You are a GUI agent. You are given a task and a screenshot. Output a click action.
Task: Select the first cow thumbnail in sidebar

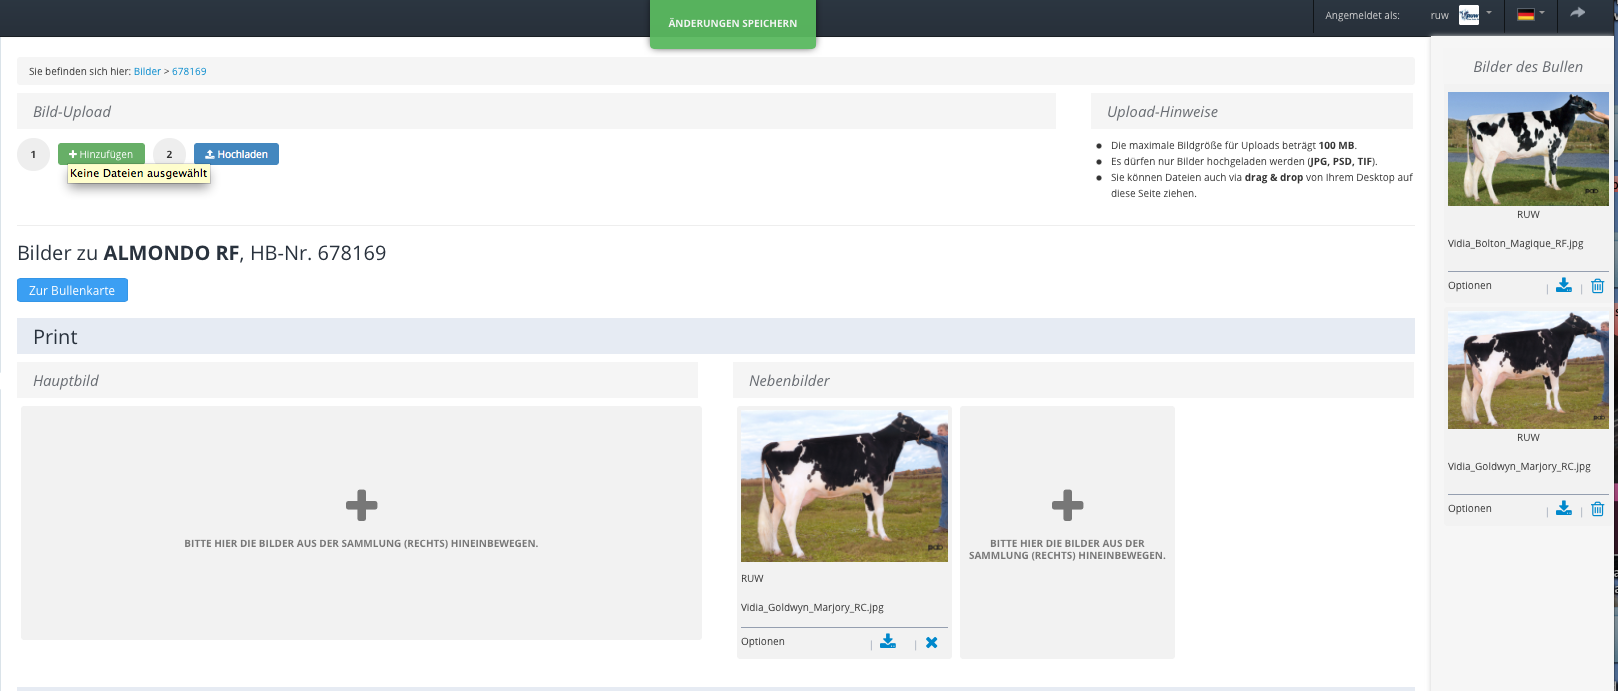coord(1527,149)
